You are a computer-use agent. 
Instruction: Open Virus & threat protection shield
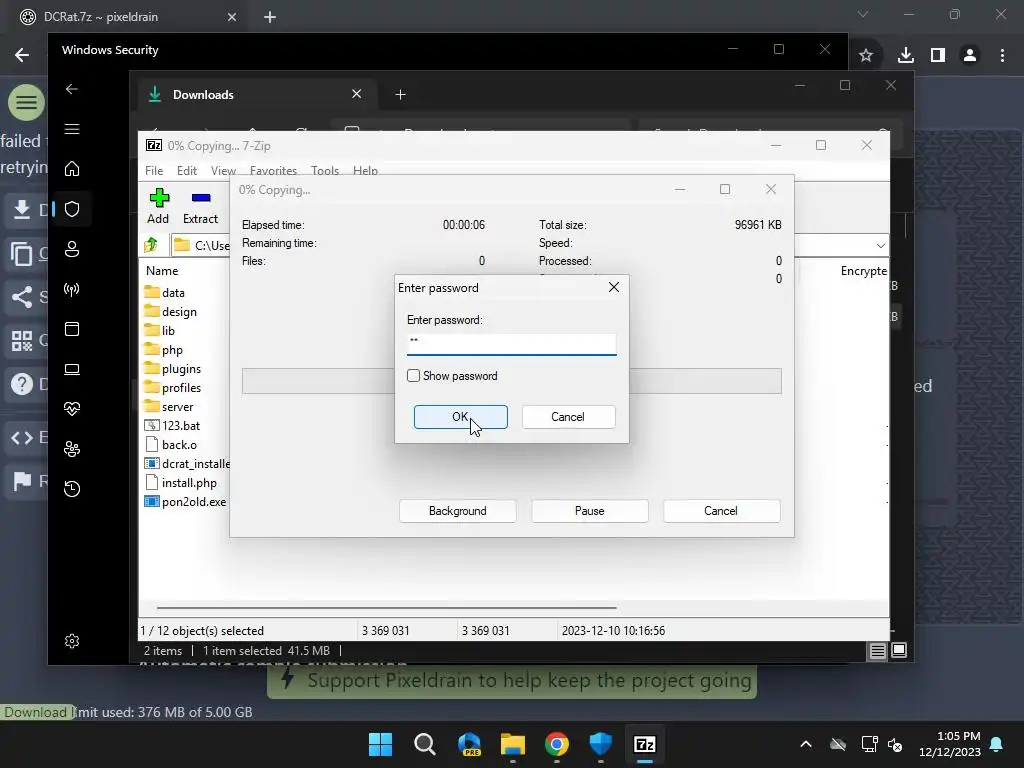(x=72, y=209)
